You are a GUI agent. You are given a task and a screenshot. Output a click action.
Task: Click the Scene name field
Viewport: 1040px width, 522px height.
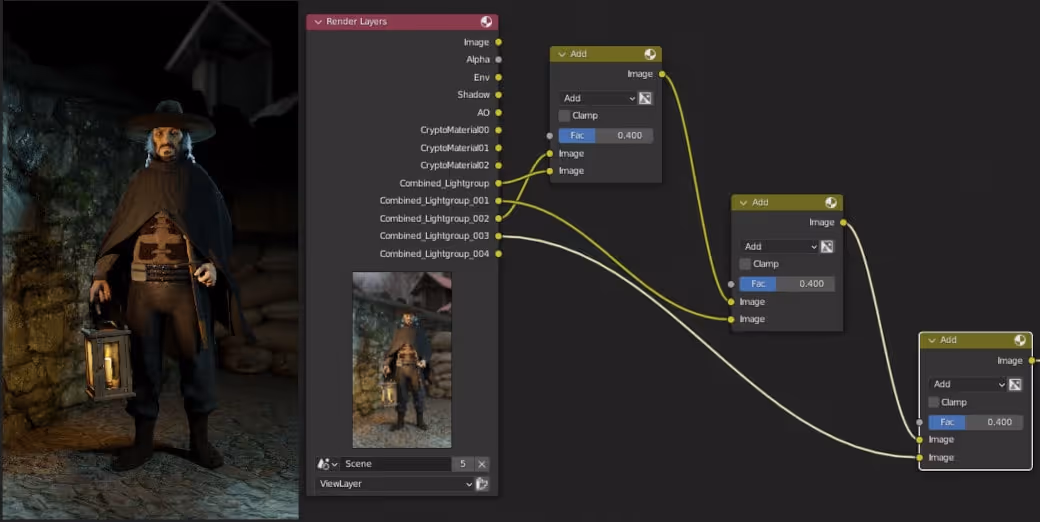(396, 464)
